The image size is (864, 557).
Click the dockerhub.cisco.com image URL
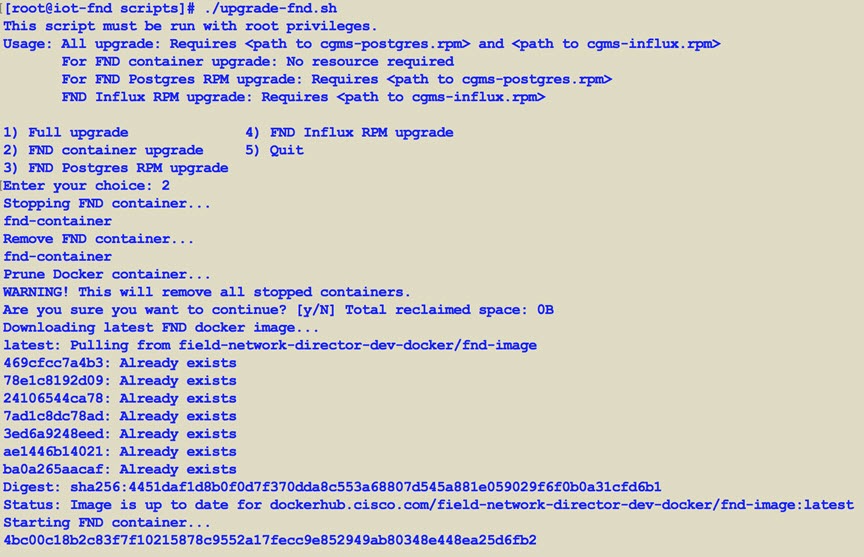click(x=561, y=505)
